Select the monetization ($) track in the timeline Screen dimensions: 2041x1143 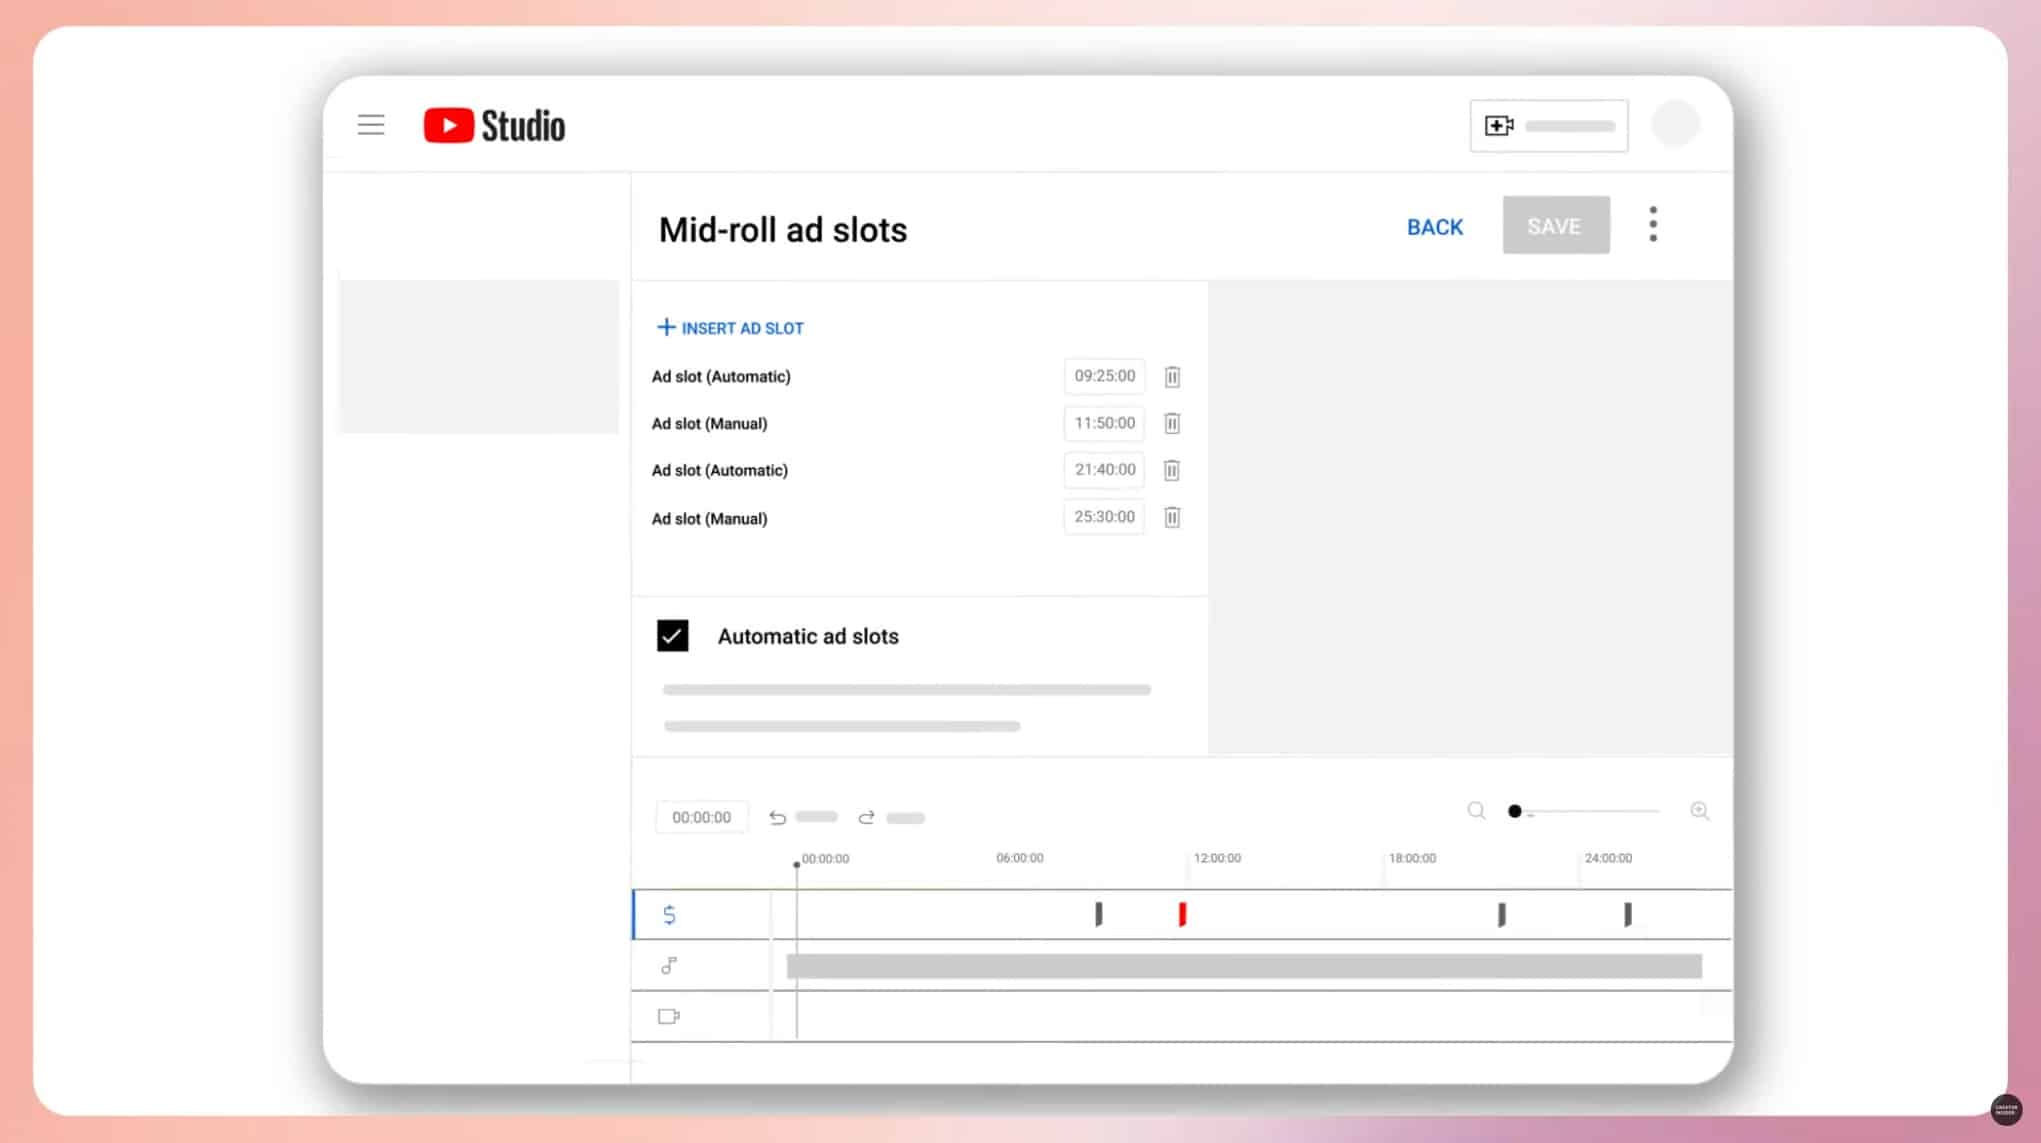[668, 914]
